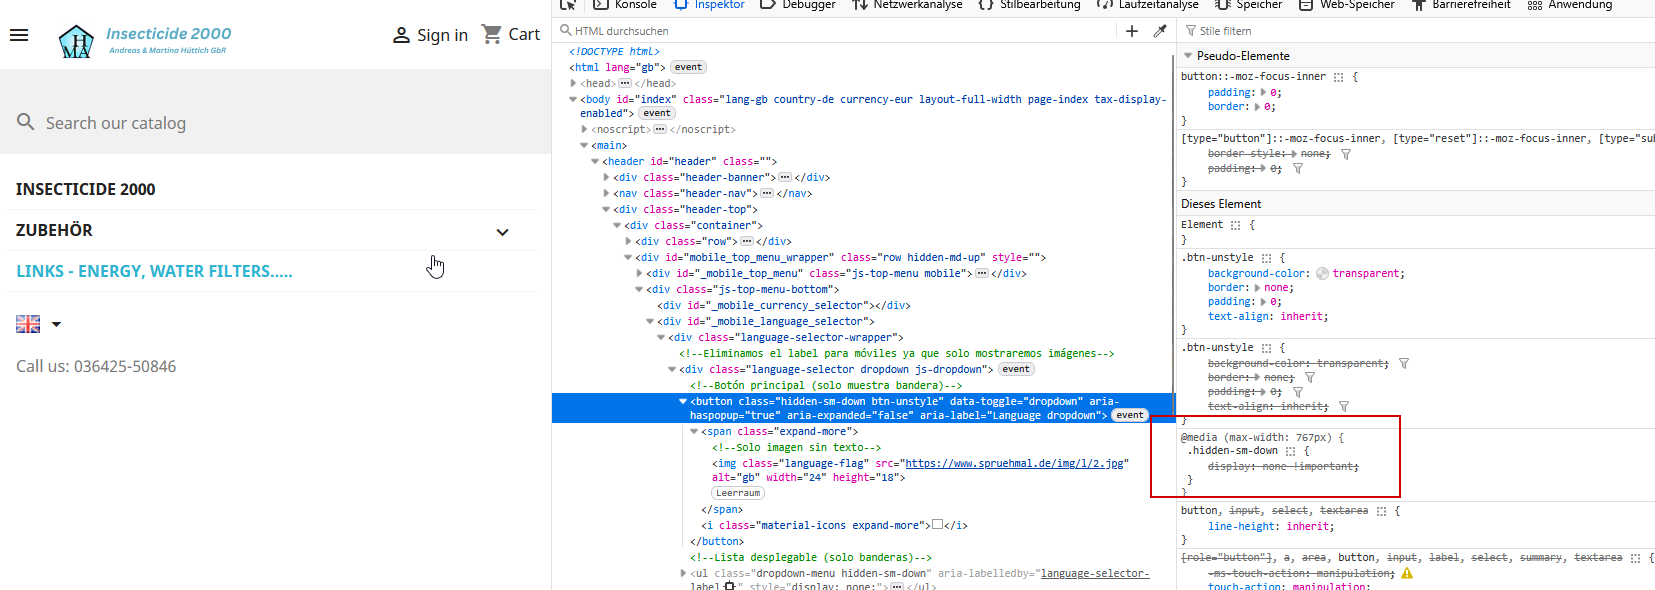Pick the eyedropper color tool in Inspector
Image resolution: width=1655 pixels, height=590 pixels.
(x=1160, y=31)
